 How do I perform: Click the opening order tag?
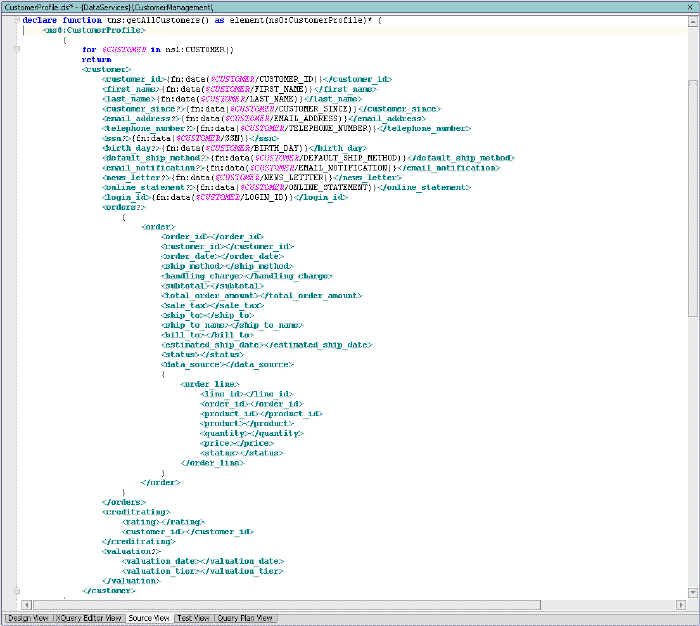coord(158,227)
